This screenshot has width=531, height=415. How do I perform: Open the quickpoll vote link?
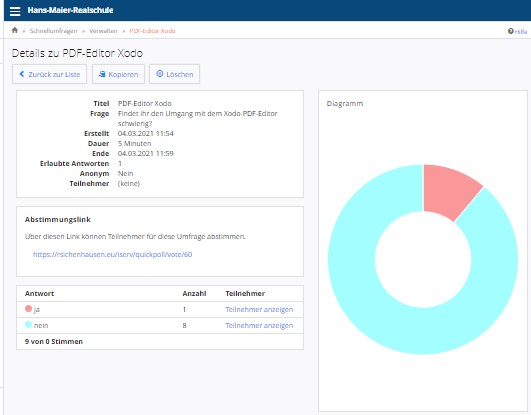click(x=112, y=254)
